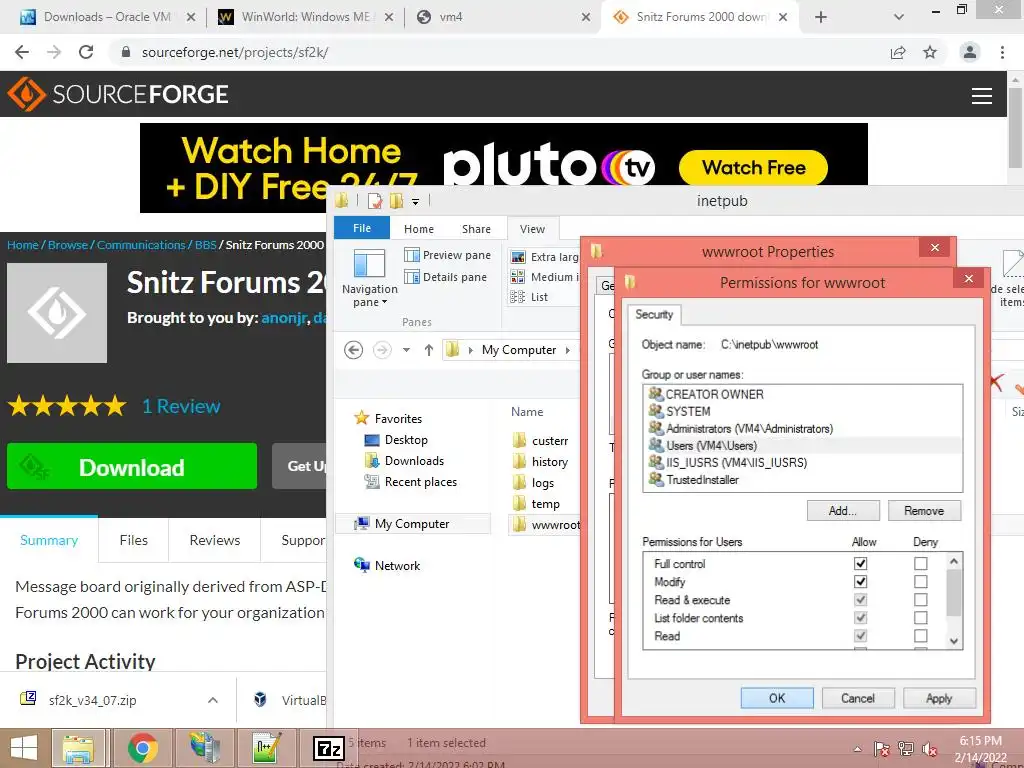This screenshot has height=768, width=1024.
Task: Click Add... in Permissions dialog
Action: 843,511
